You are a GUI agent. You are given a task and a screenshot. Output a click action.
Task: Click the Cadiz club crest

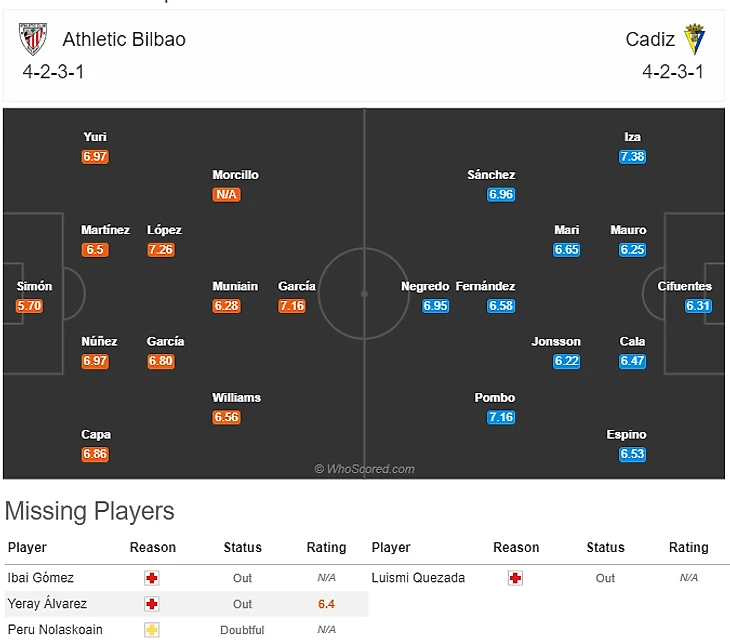(695, 40)
